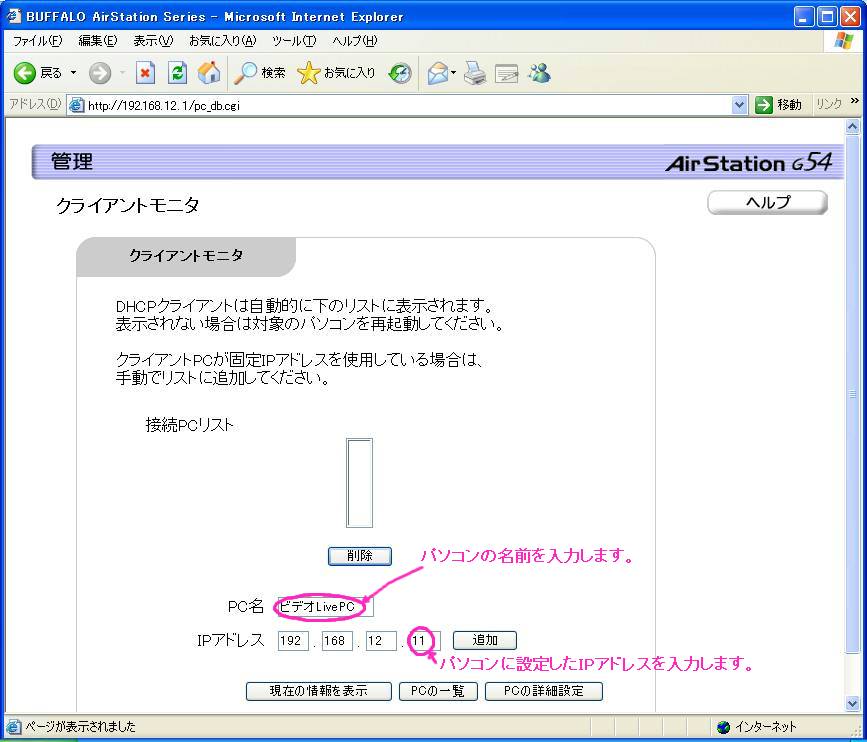Click the Media history icon
867x742 pixels.
(x=400, y=73)
